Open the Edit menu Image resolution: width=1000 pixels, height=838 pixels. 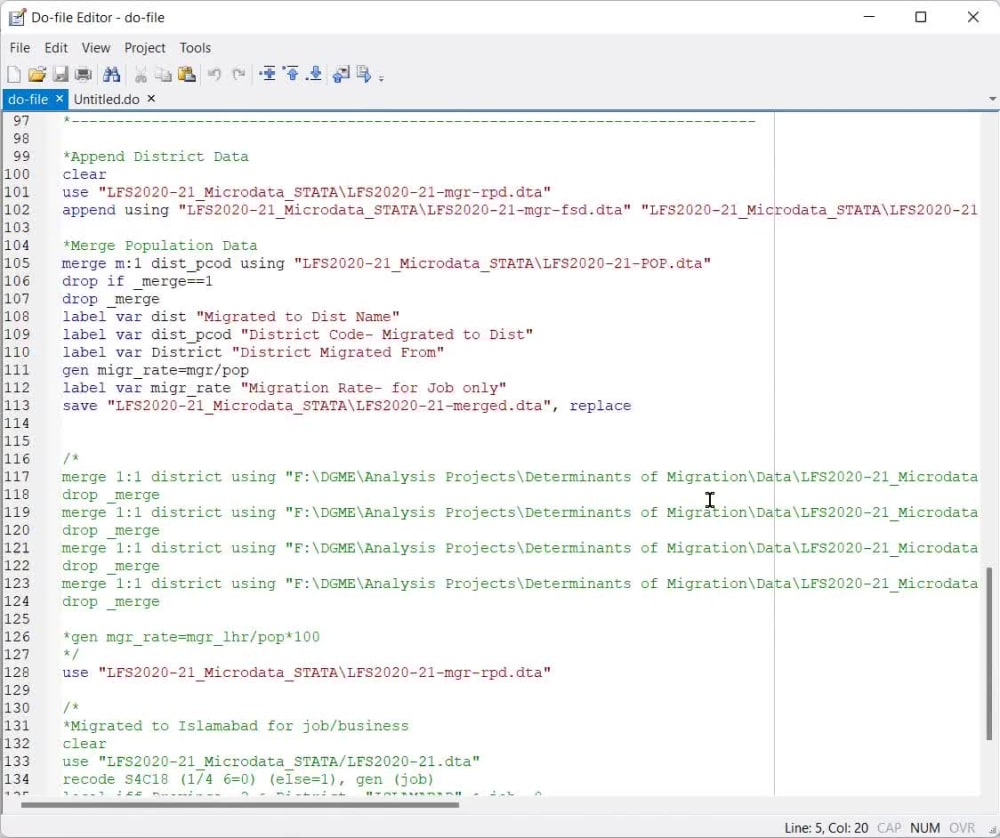(x=55, y=48)
